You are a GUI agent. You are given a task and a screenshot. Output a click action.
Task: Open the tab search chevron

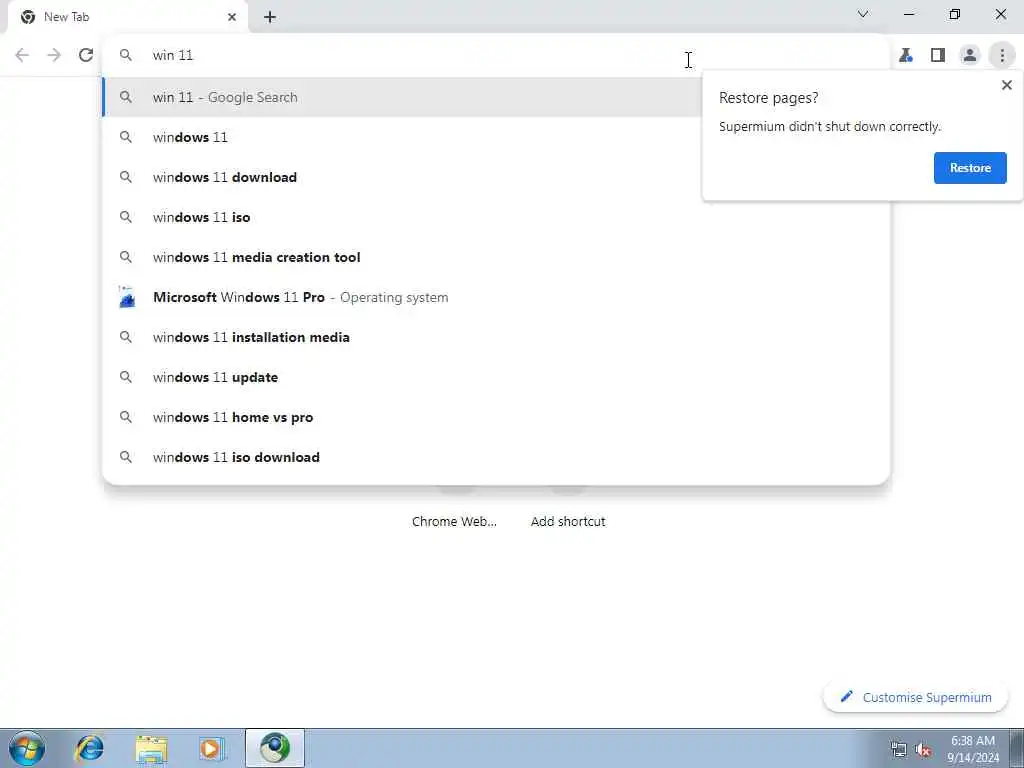pyautogui.click(x=863, y=14)
